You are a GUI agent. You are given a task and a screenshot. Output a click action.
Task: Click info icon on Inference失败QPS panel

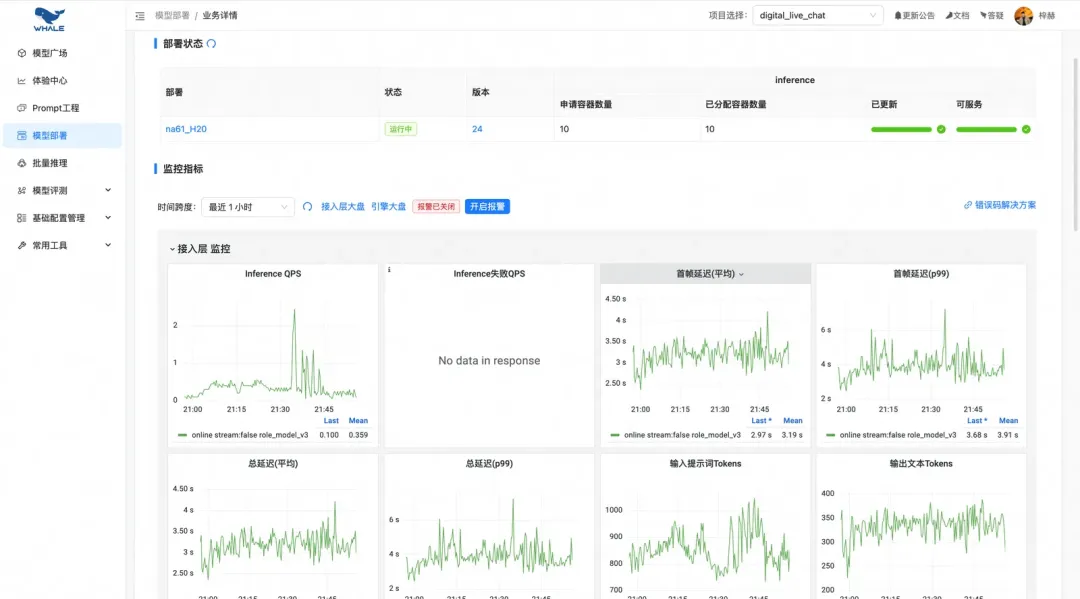(x=389, y=270)
